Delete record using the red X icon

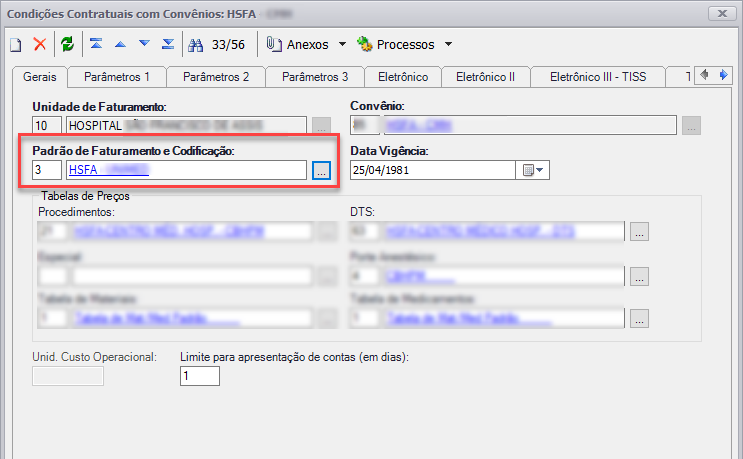coord(40,45)
